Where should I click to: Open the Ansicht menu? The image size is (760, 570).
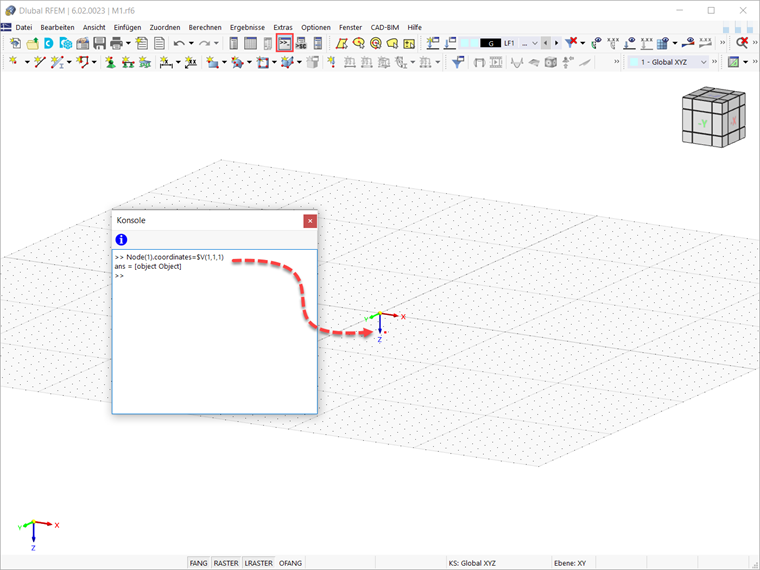click(x=94, y=28)
